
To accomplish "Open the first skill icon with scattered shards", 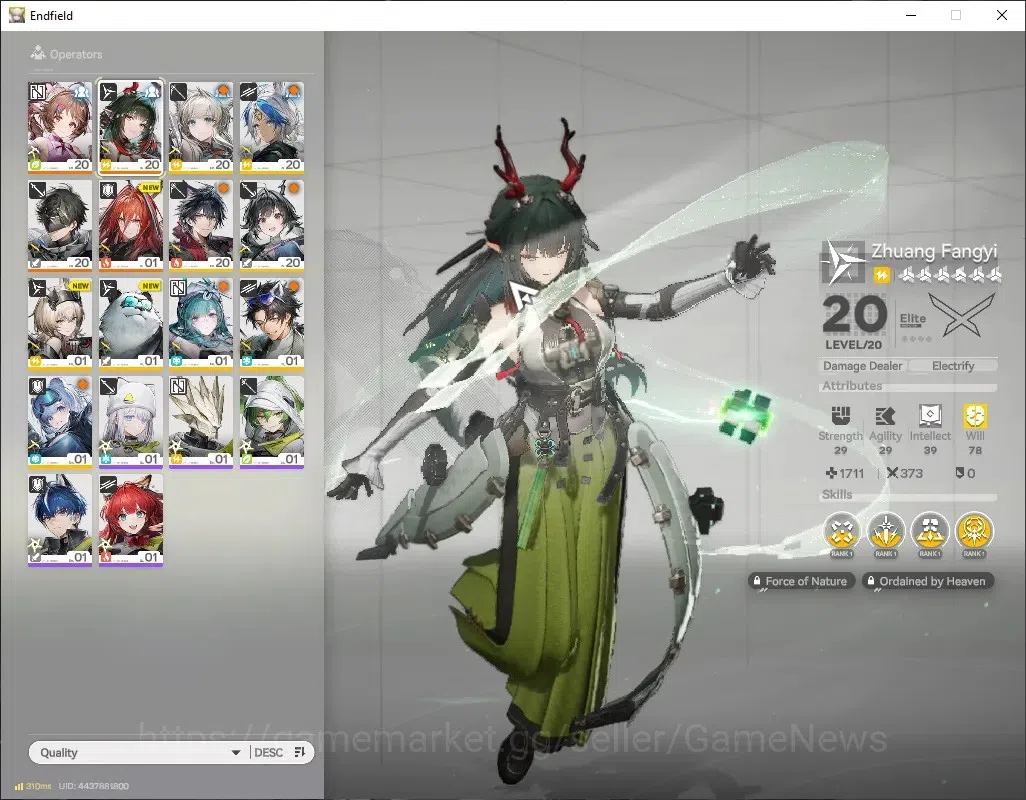I will click(x=841, y=530).
